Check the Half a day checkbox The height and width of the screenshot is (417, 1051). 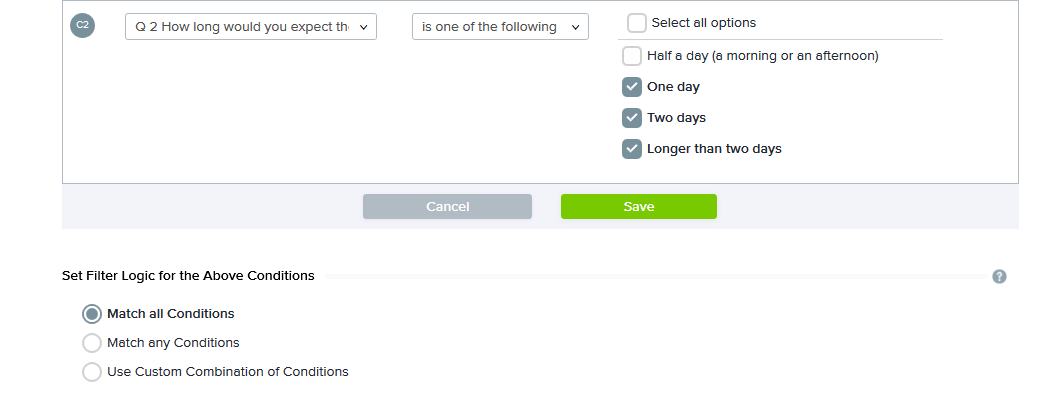(632, 56)
